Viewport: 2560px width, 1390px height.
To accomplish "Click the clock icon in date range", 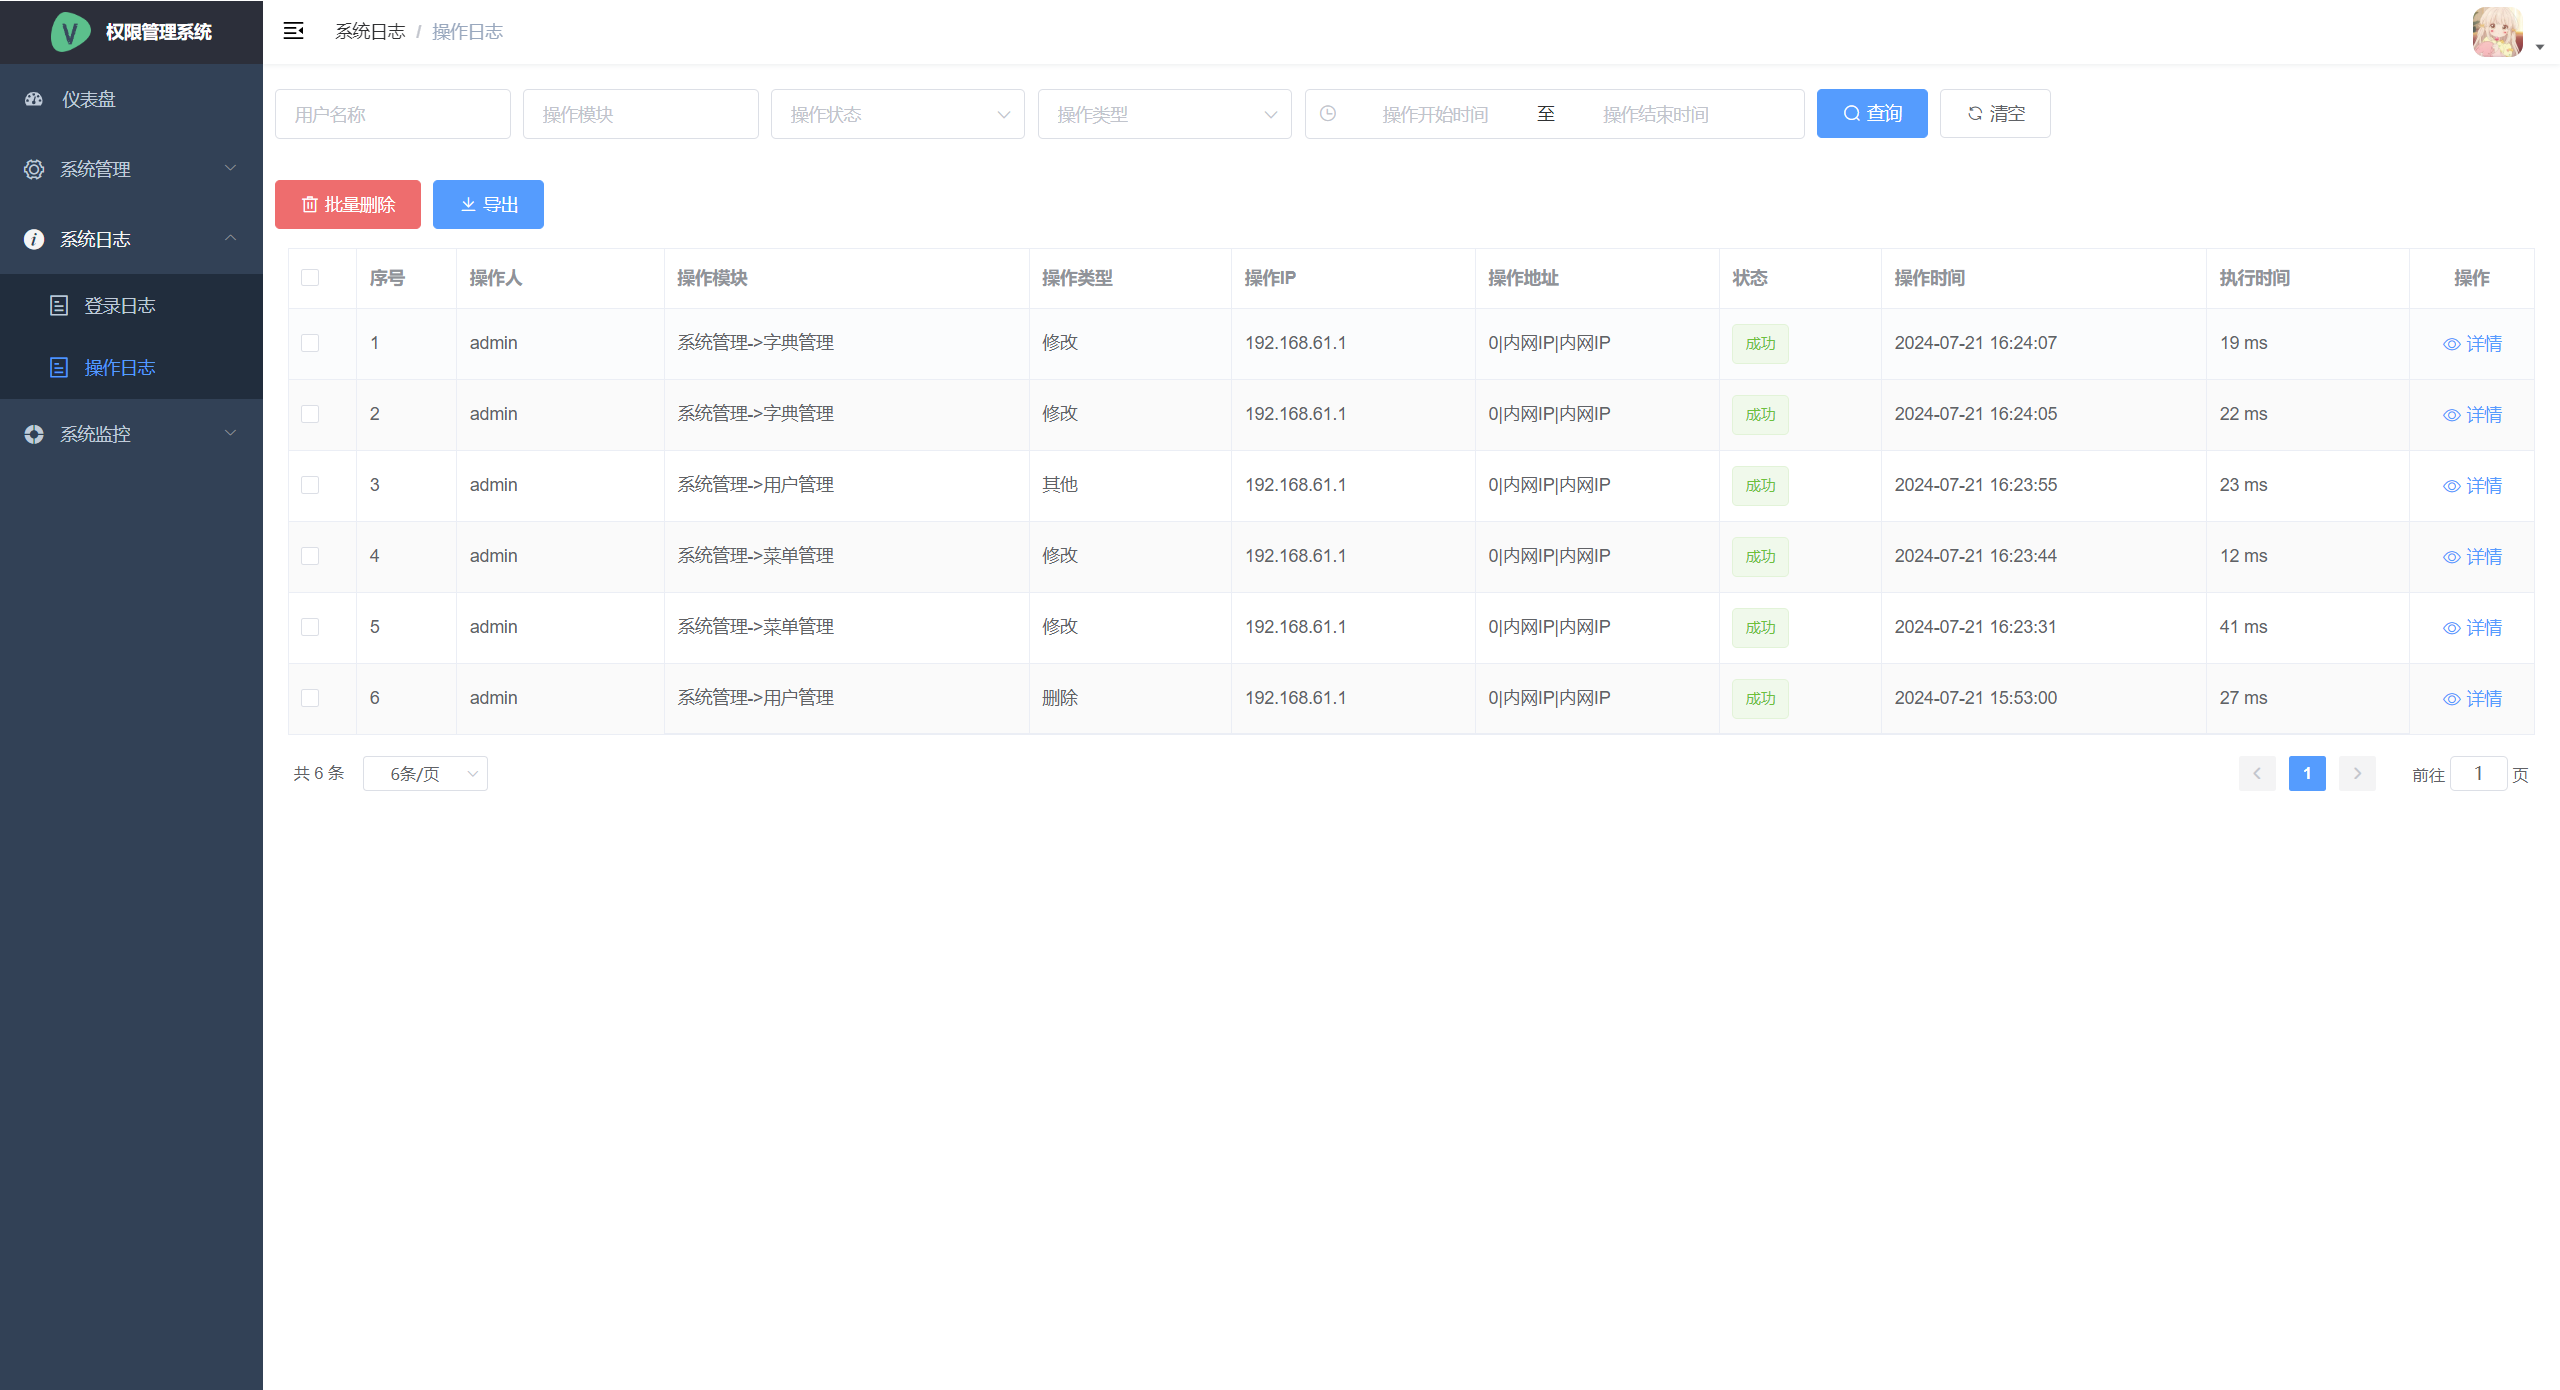I will tap(1328, 114).
